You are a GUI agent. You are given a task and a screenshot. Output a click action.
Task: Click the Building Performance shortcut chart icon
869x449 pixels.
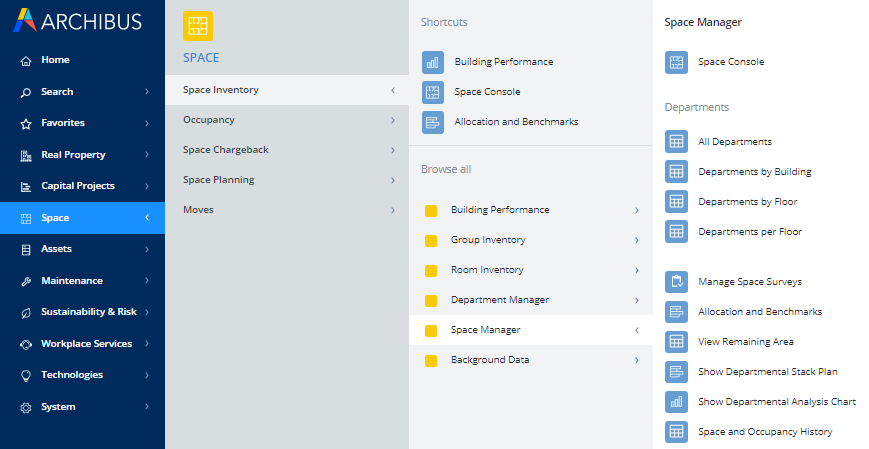pyautogui.click(x=433, y=62)
